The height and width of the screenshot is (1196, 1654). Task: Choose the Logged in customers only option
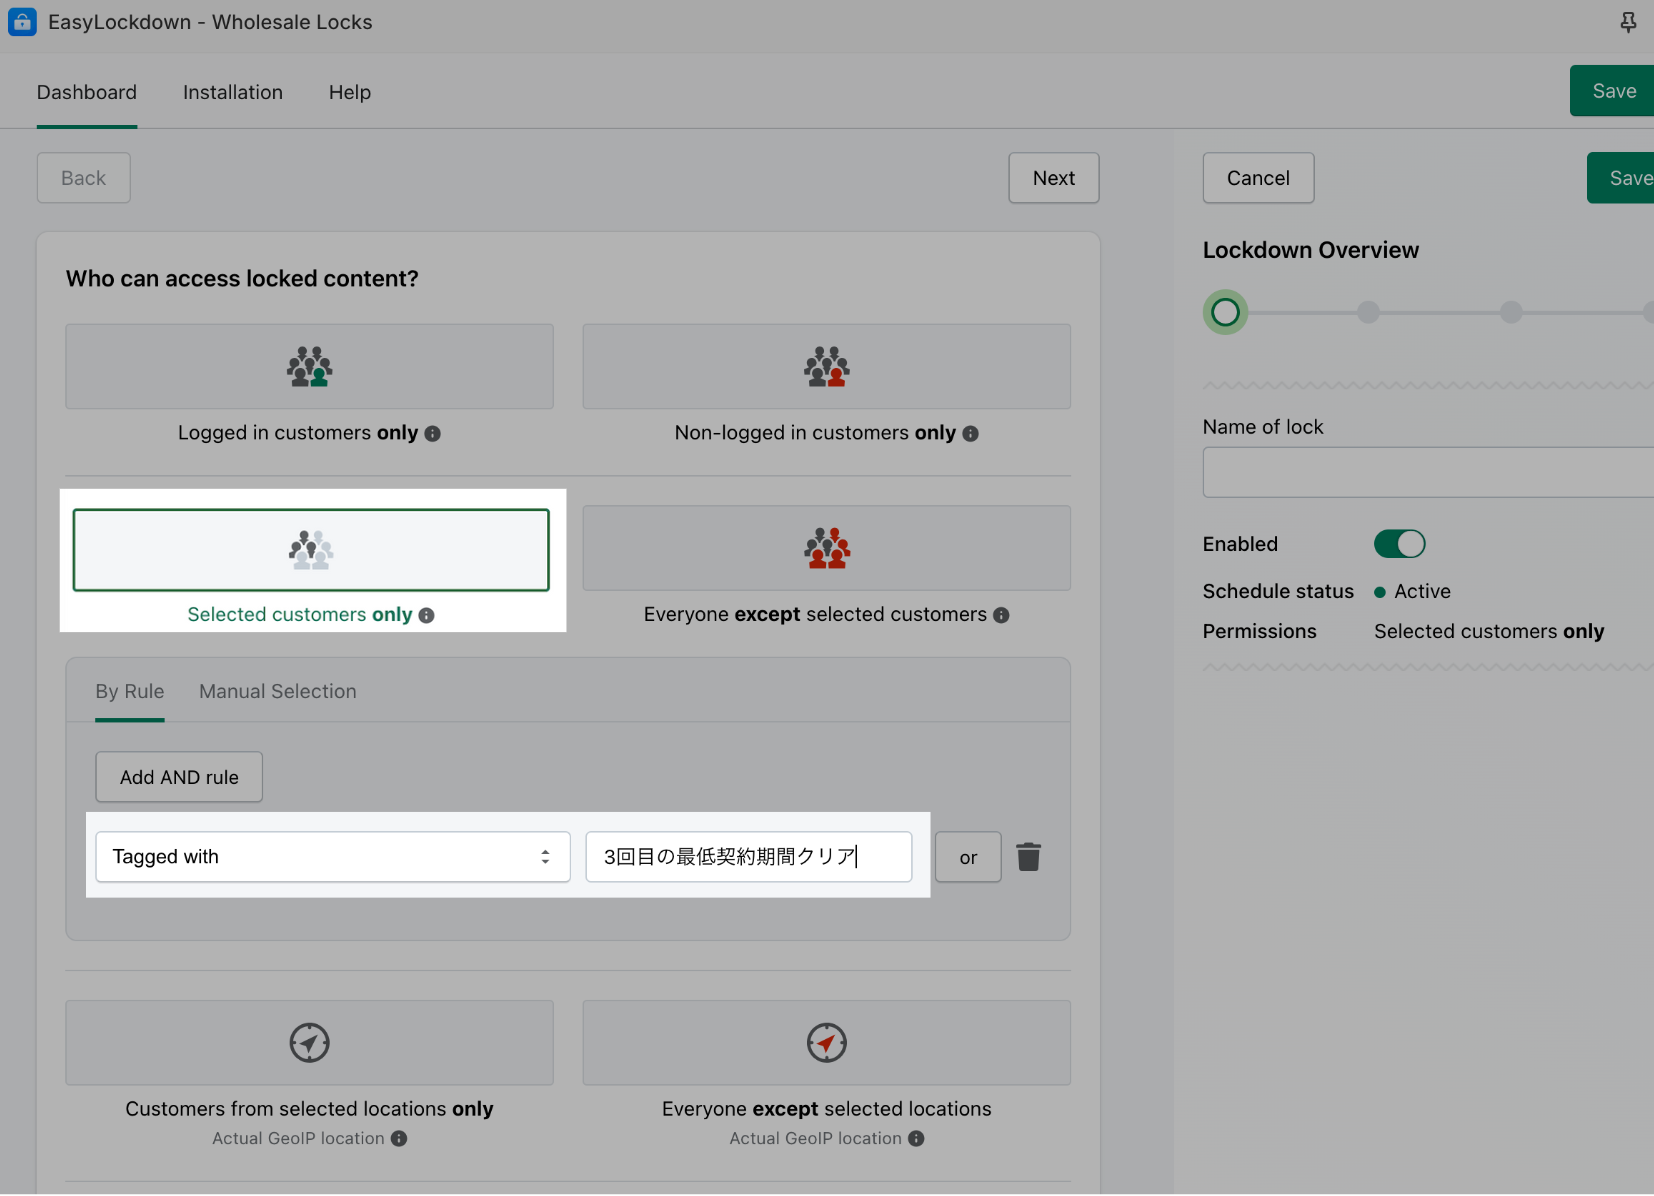[309, 367]
